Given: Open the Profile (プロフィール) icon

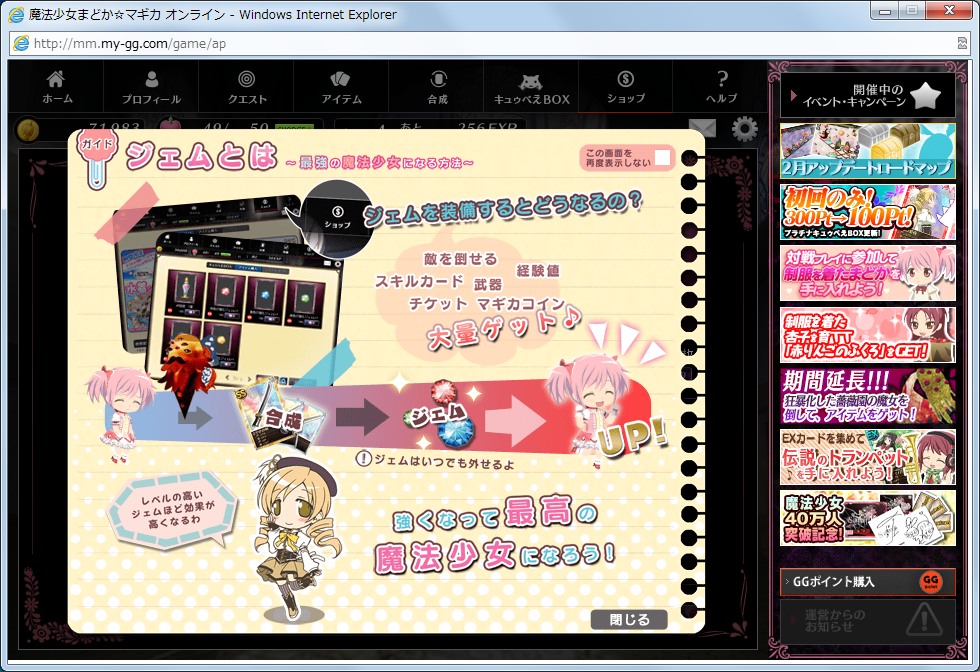Looking at the screenshot, I should [151, 81].
